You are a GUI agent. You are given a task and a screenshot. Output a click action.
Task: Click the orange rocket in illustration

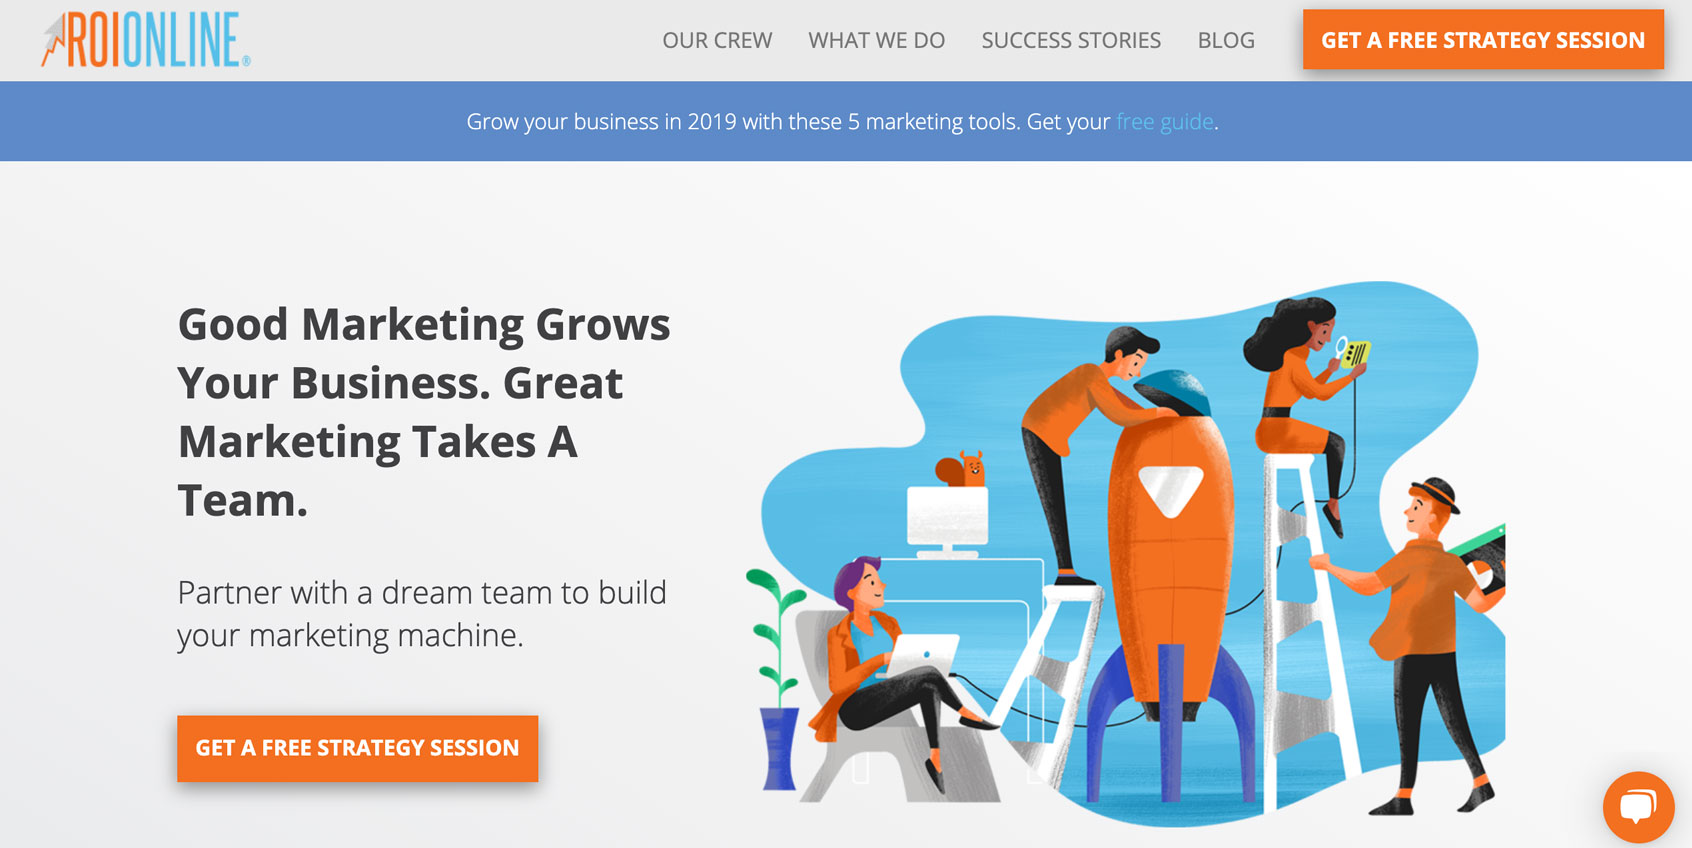click(x=1168, y=560)
